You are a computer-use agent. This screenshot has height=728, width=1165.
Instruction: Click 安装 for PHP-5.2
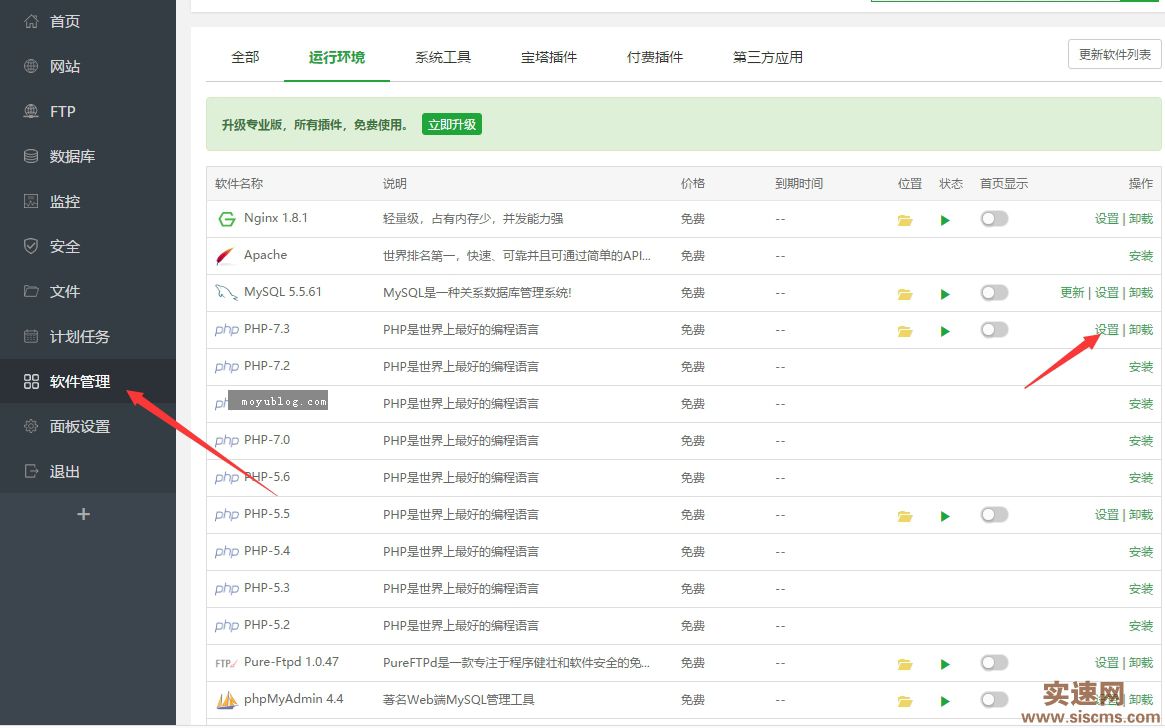click(1140, 625)
